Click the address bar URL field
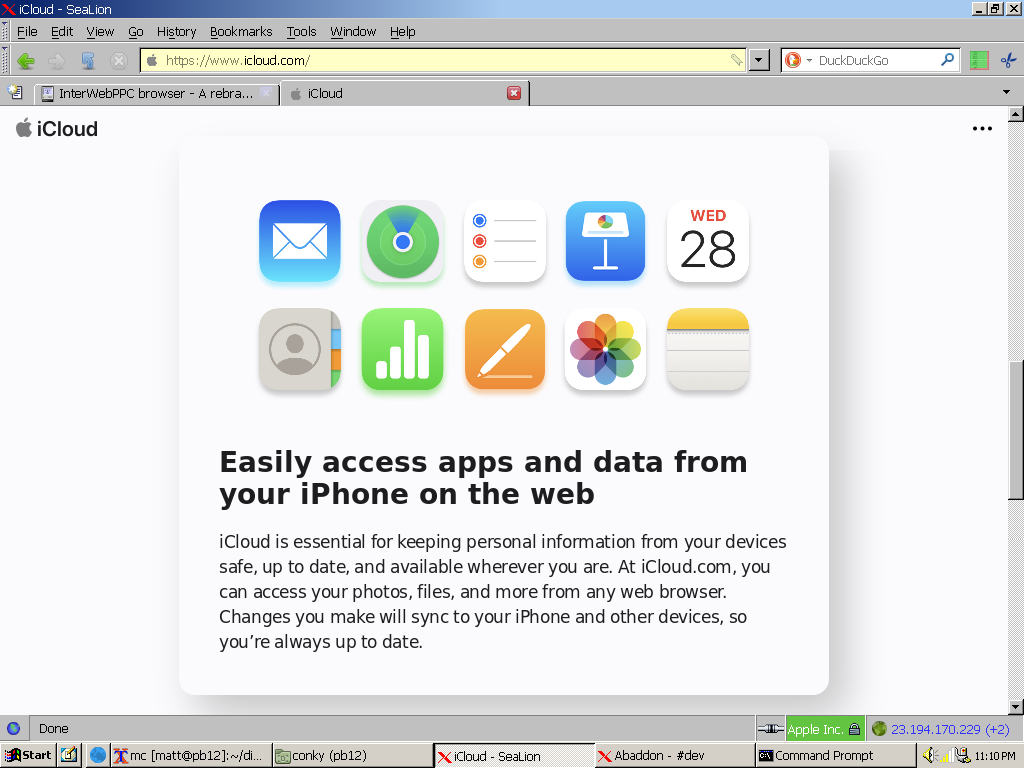Screen dimensions: 1024x768 coord(444,60)
